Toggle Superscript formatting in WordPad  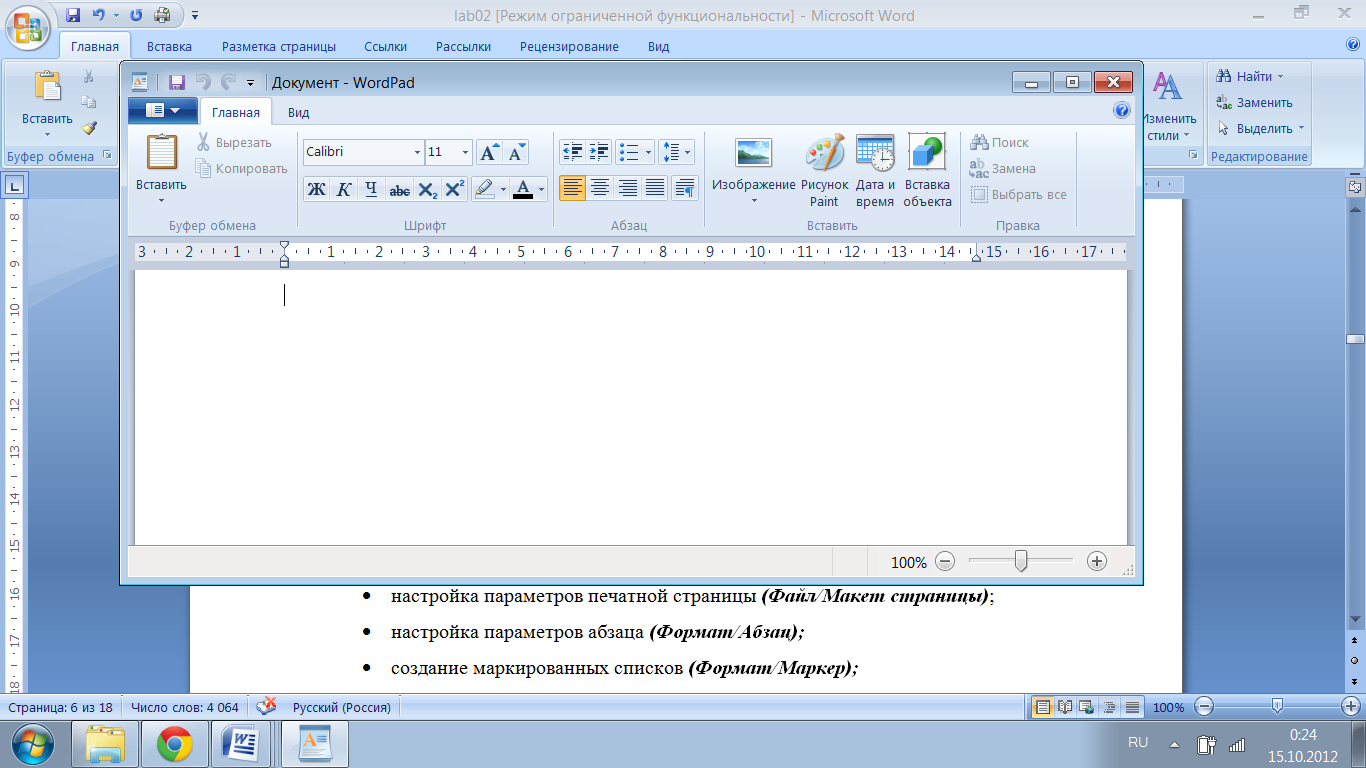[454, 189]
